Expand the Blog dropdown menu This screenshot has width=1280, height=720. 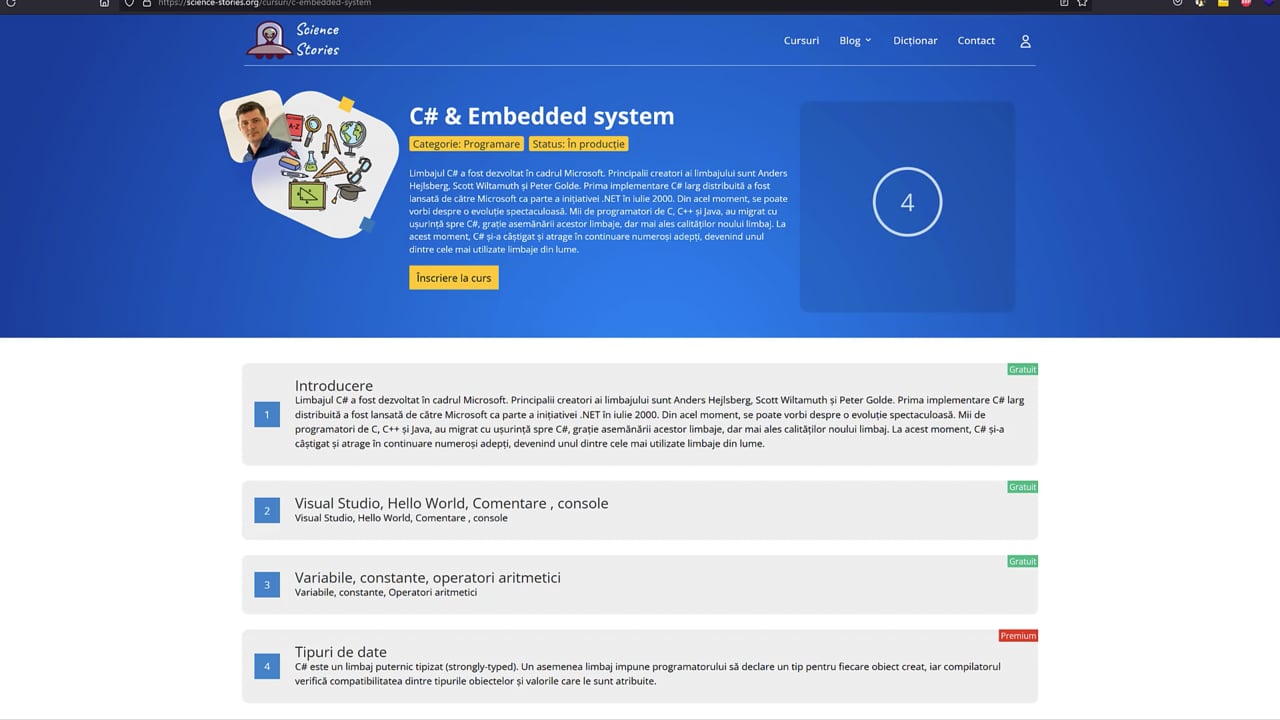click(855, 41)
